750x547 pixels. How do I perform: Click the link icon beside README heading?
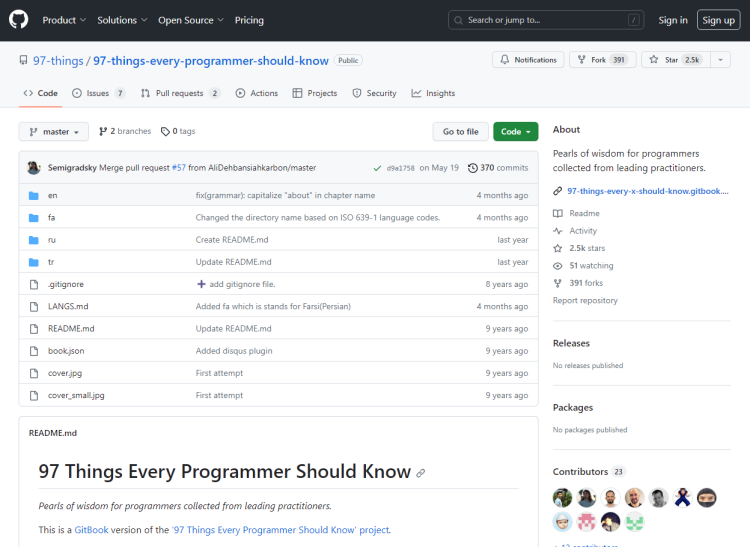tap(420, 473)
